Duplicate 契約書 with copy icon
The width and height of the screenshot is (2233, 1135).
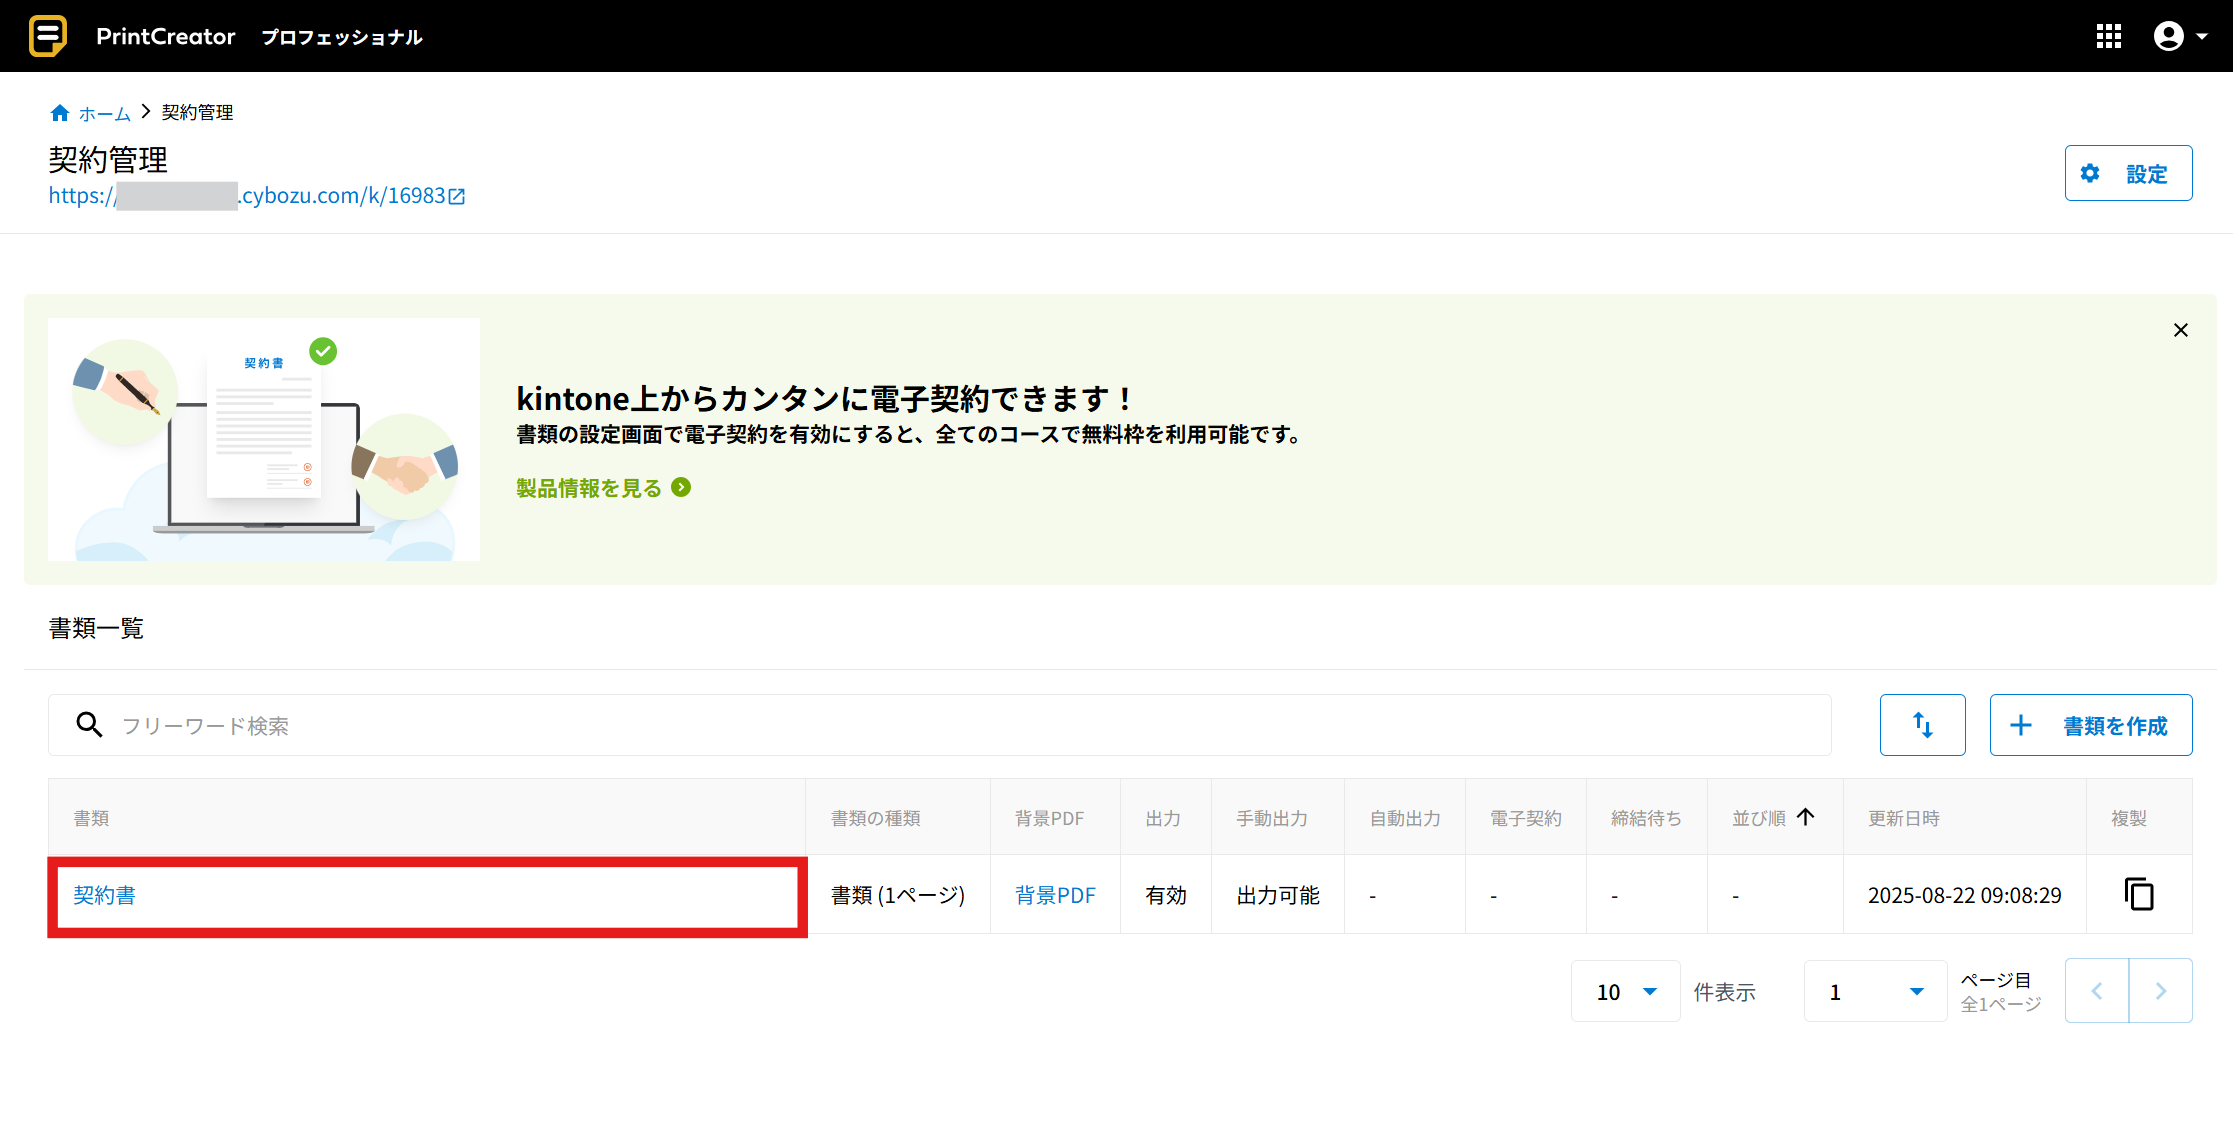2139,894
